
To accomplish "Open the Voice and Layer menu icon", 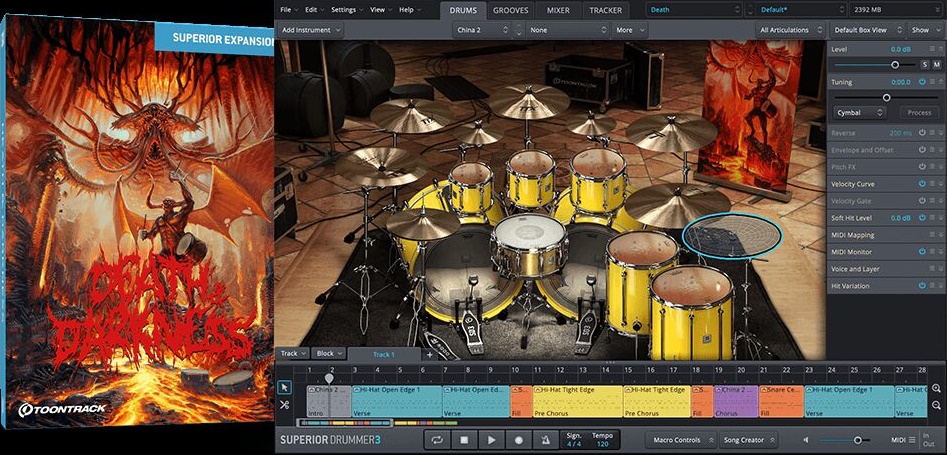I will 932,269.
